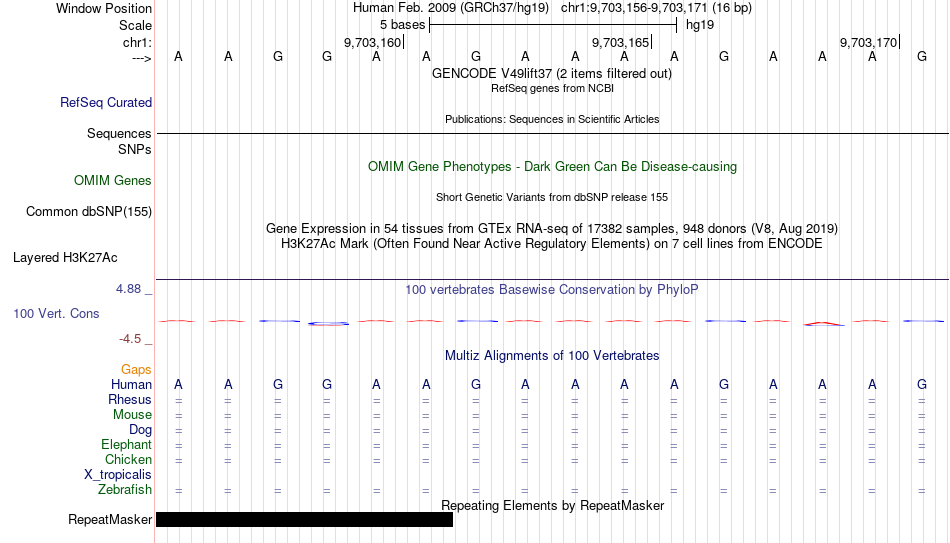Screen dimensions: 950x543
Task: Click the chr1: base position label
Action: 137,42
